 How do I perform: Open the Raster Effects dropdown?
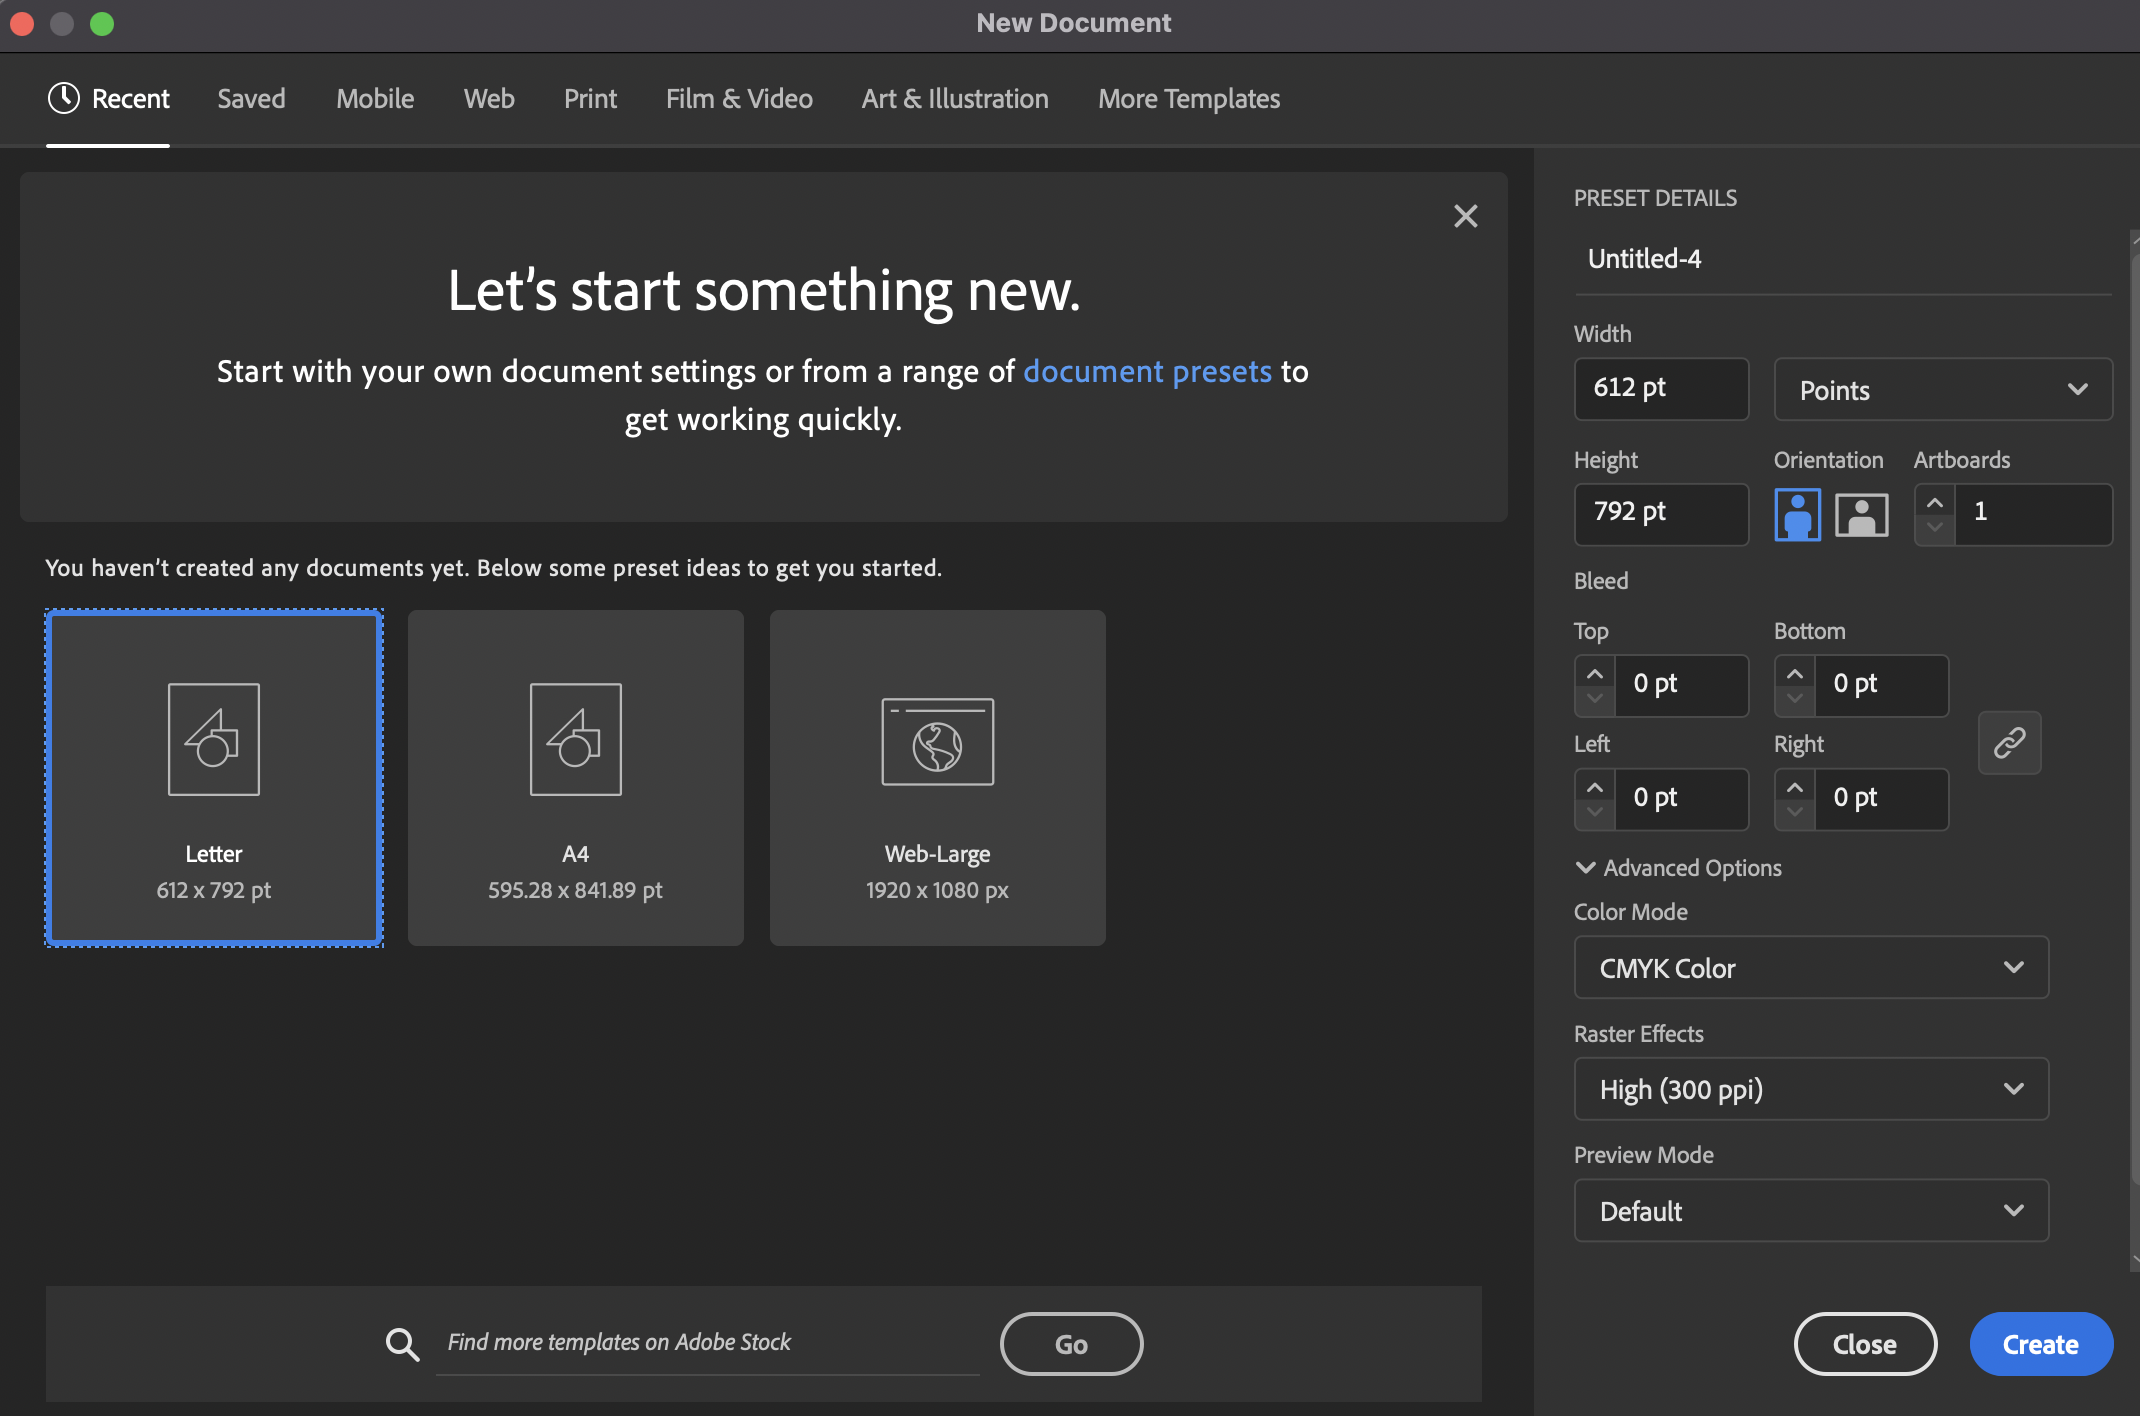1811,1089
